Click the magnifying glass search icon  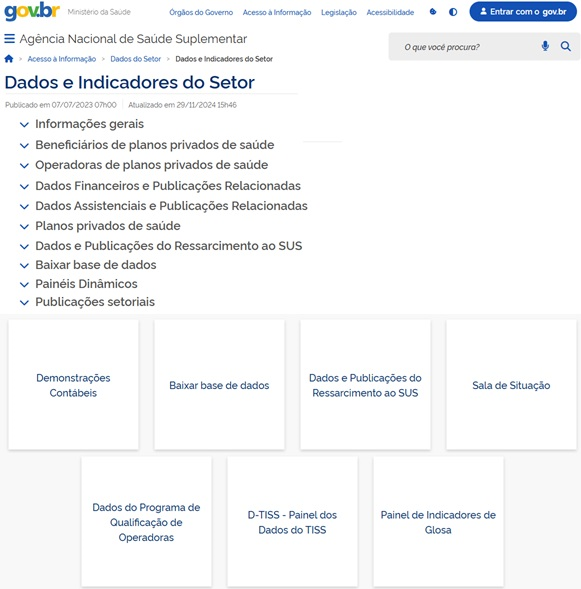566,46
